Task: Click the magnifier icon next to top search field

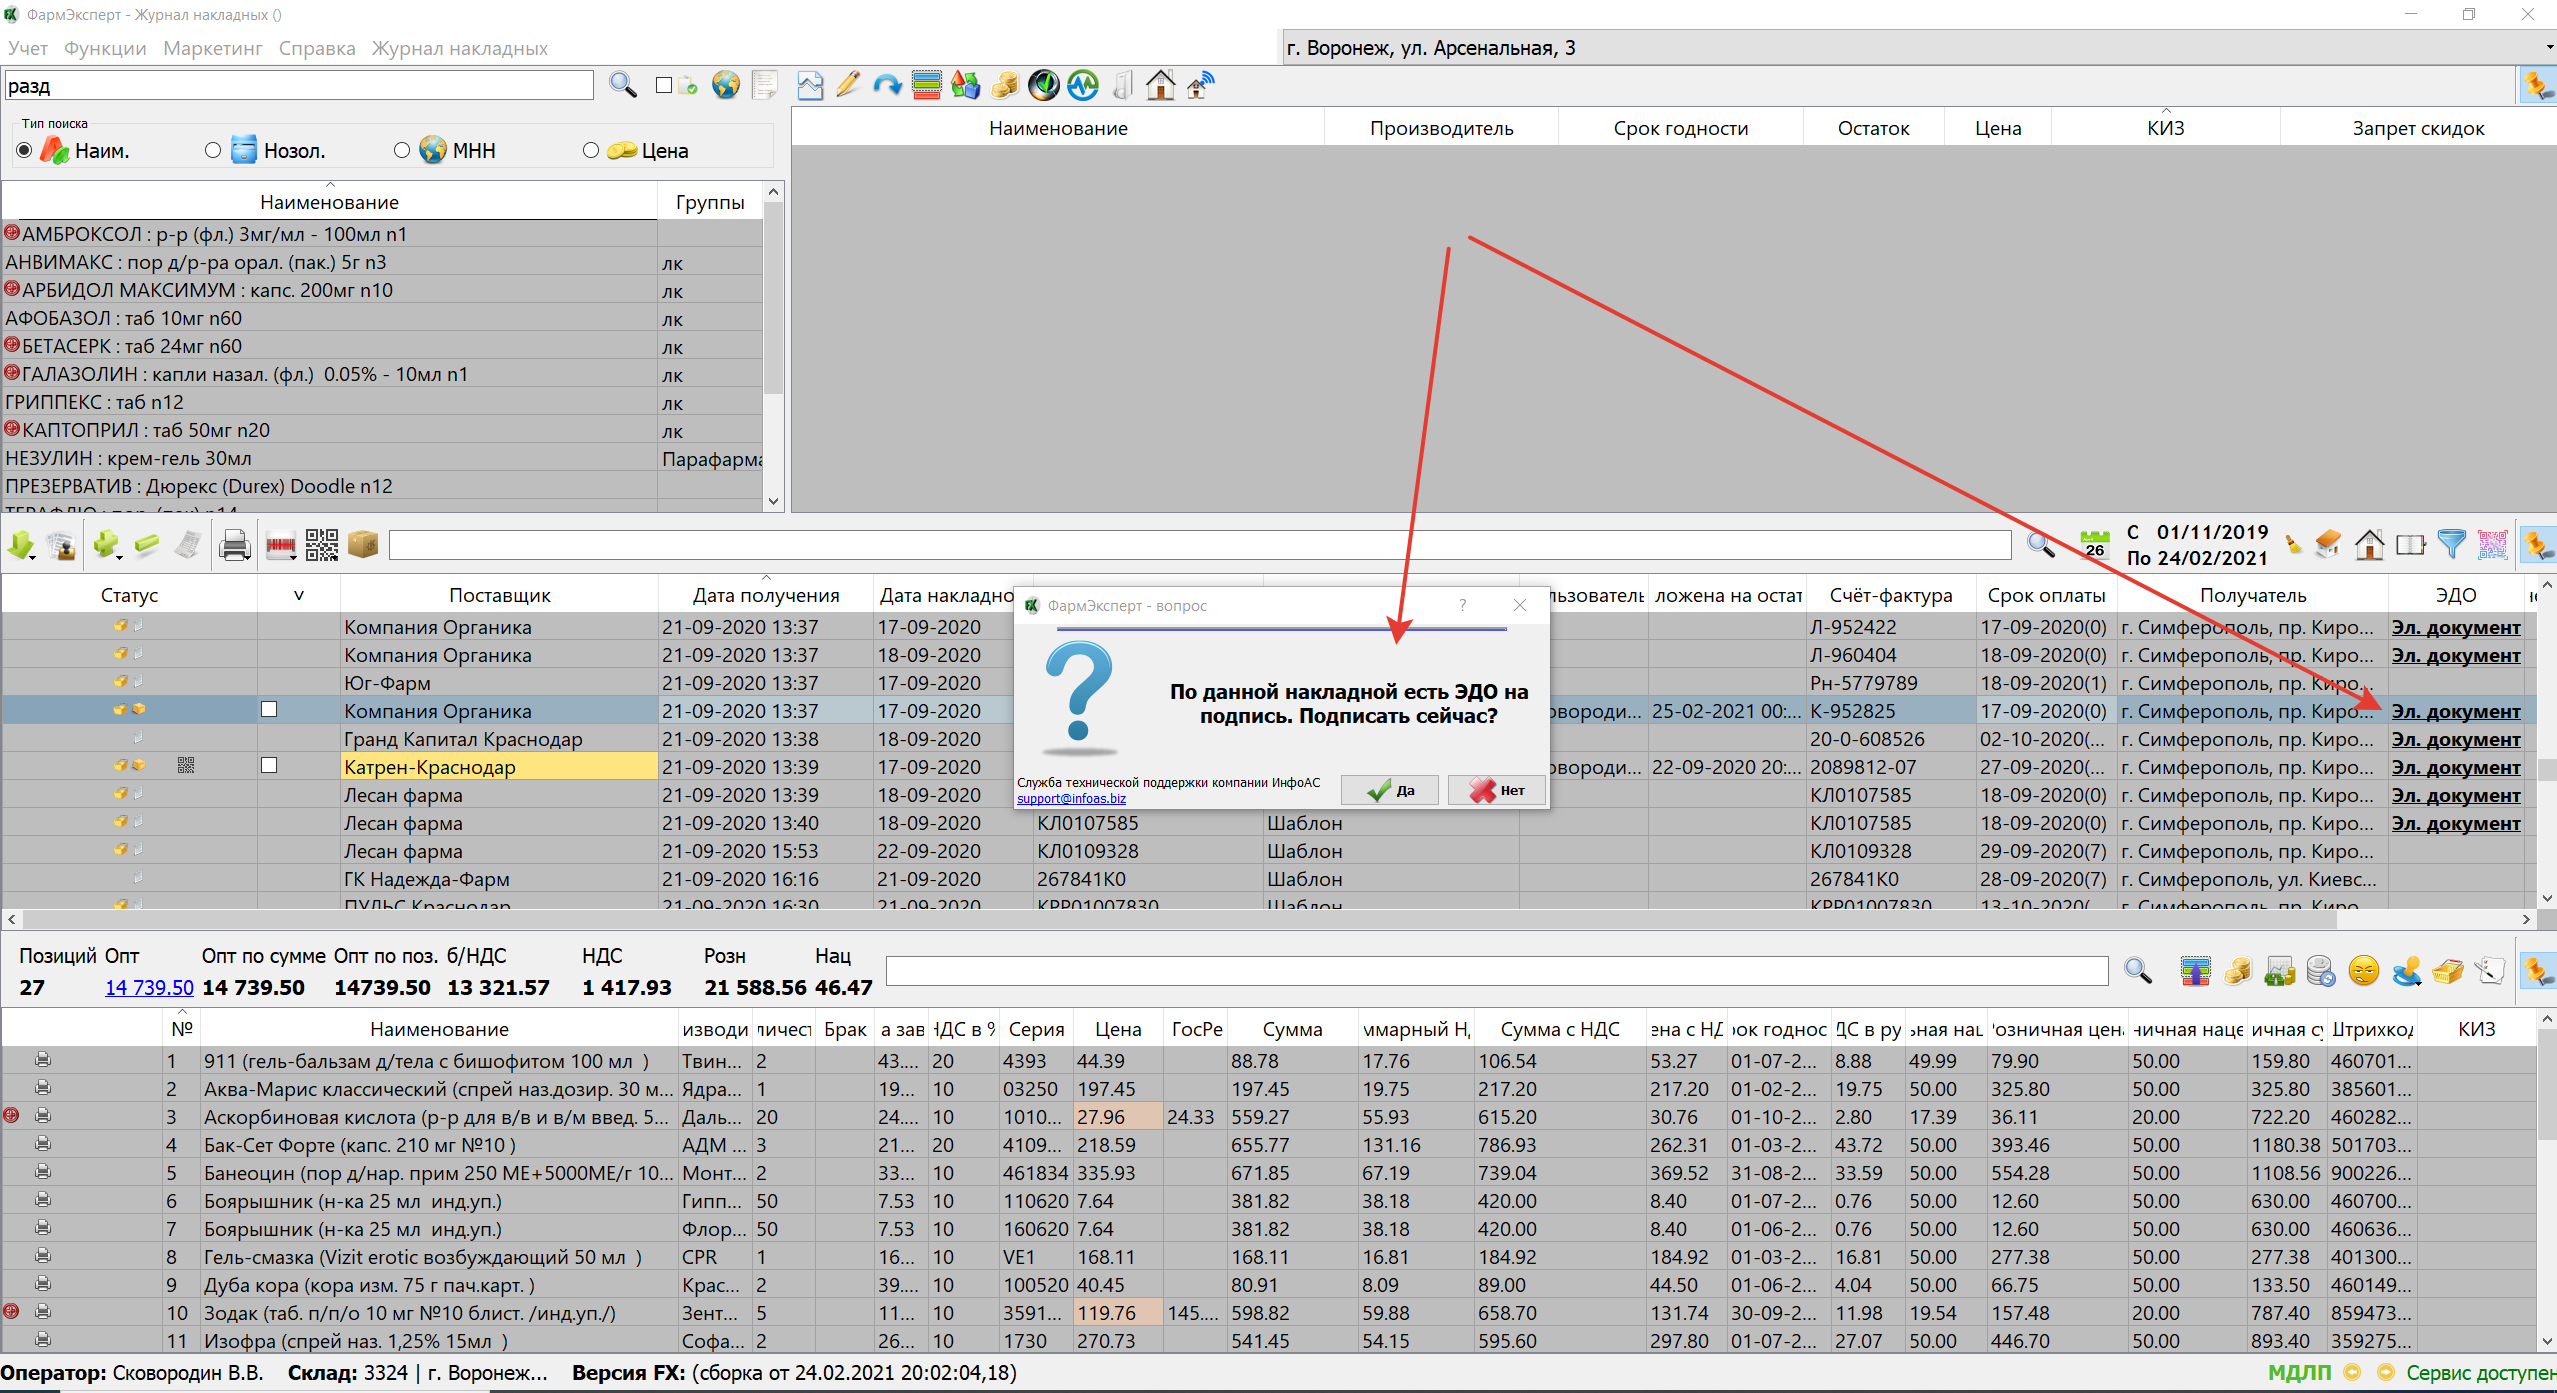Action: [623, 86]
